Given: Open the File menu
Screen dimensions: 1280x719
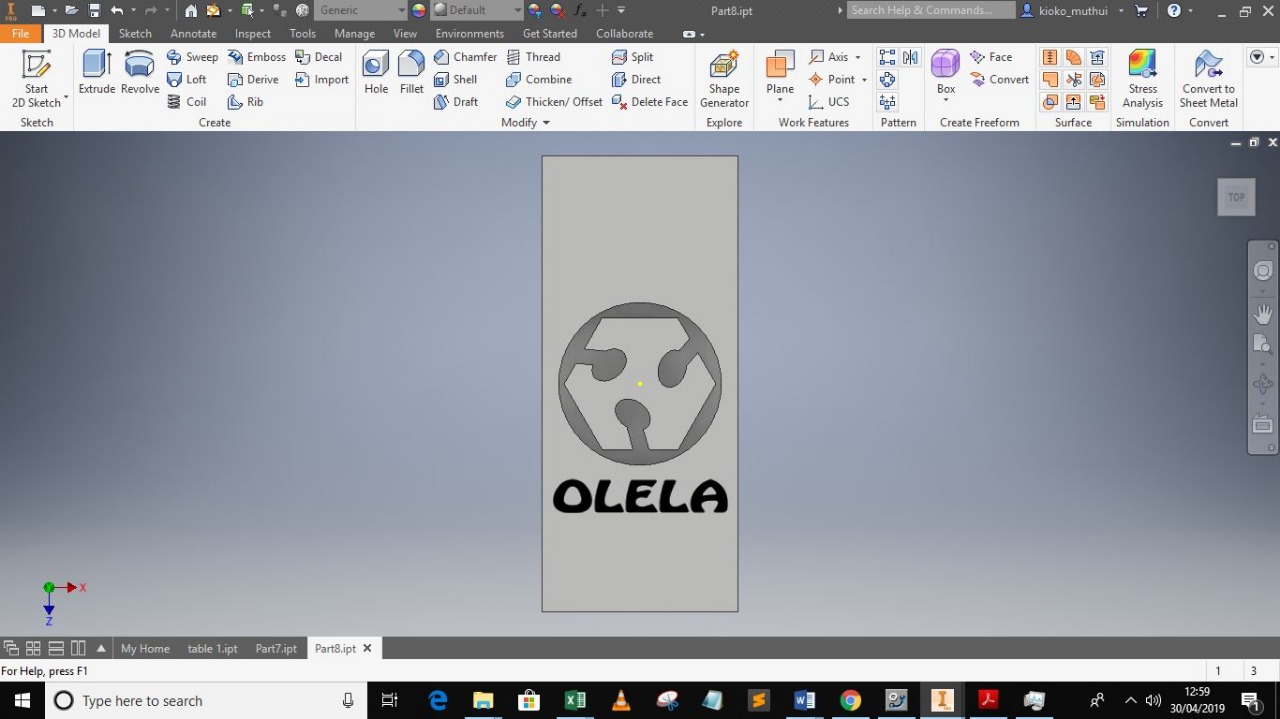Looking at the screenshot, I should [21, 33].
